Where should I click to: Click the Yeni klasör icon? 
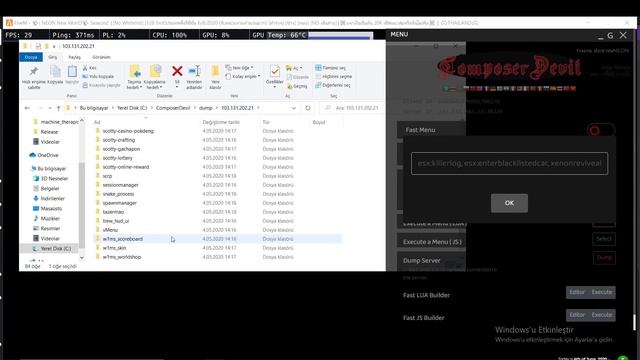click(215, 71)
